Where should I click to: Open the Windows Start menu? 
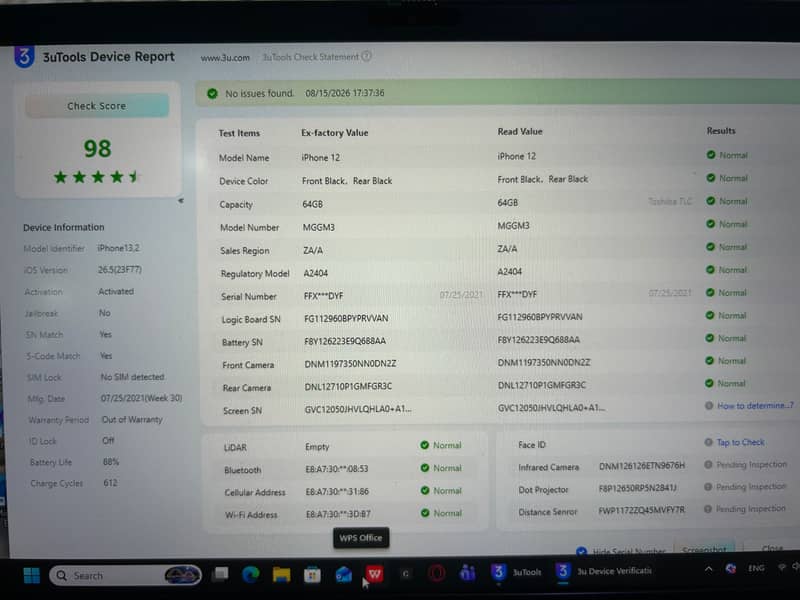coord(32,576)
